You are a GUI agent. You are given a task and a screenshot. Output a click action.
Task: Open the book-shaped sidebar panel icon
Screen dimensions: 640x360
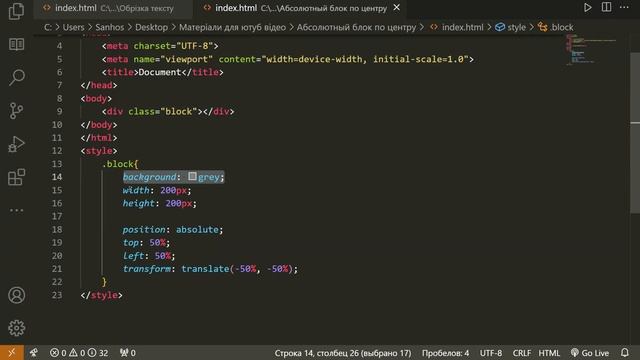[16, 44]
